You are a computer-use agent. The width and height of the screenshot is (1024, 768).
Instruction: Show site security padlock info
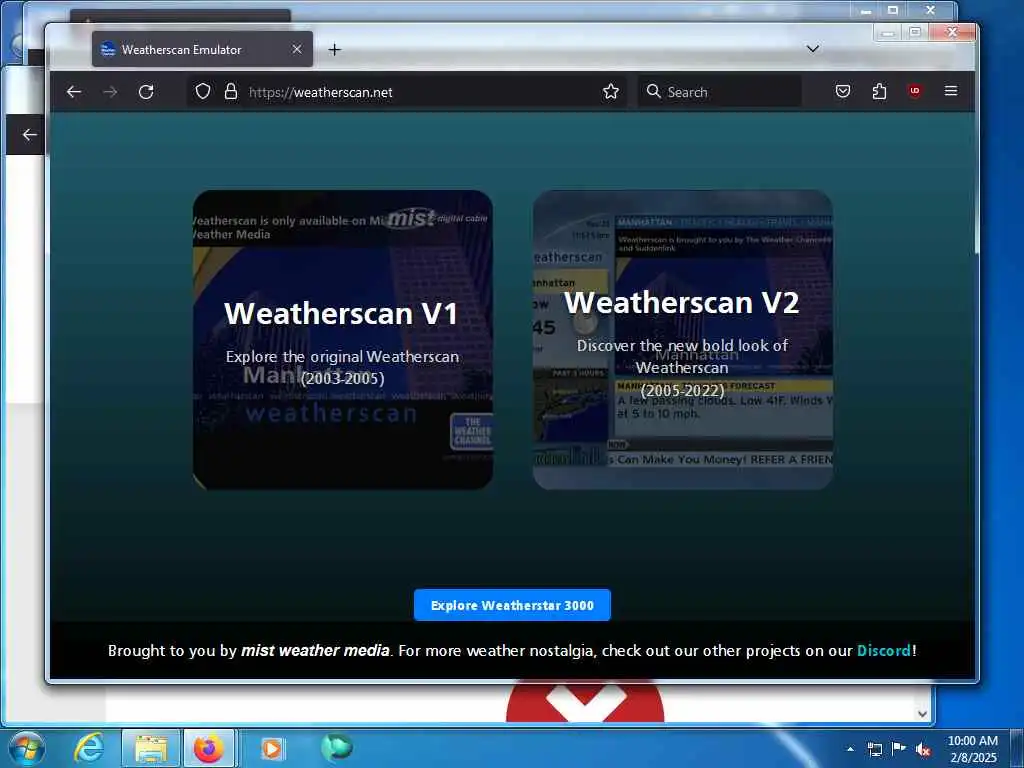point(231,91)
